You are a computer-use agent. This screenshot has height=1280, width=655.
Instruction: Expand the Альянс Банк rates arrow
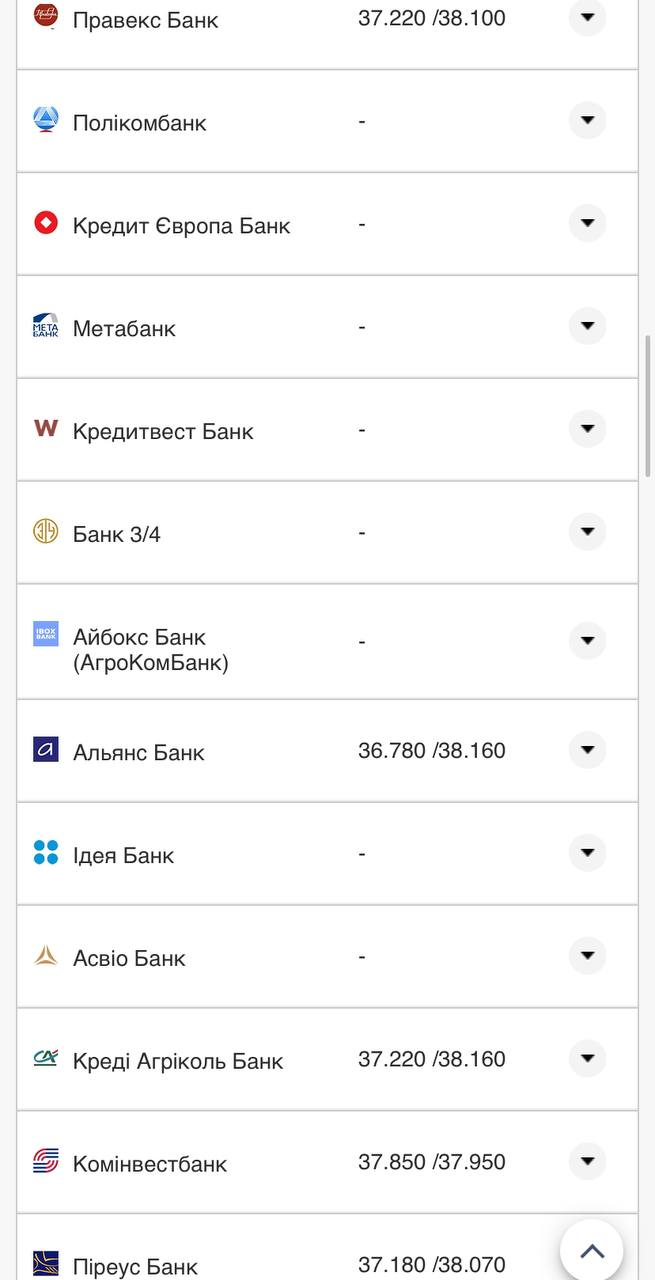click(x=587, y=750)
